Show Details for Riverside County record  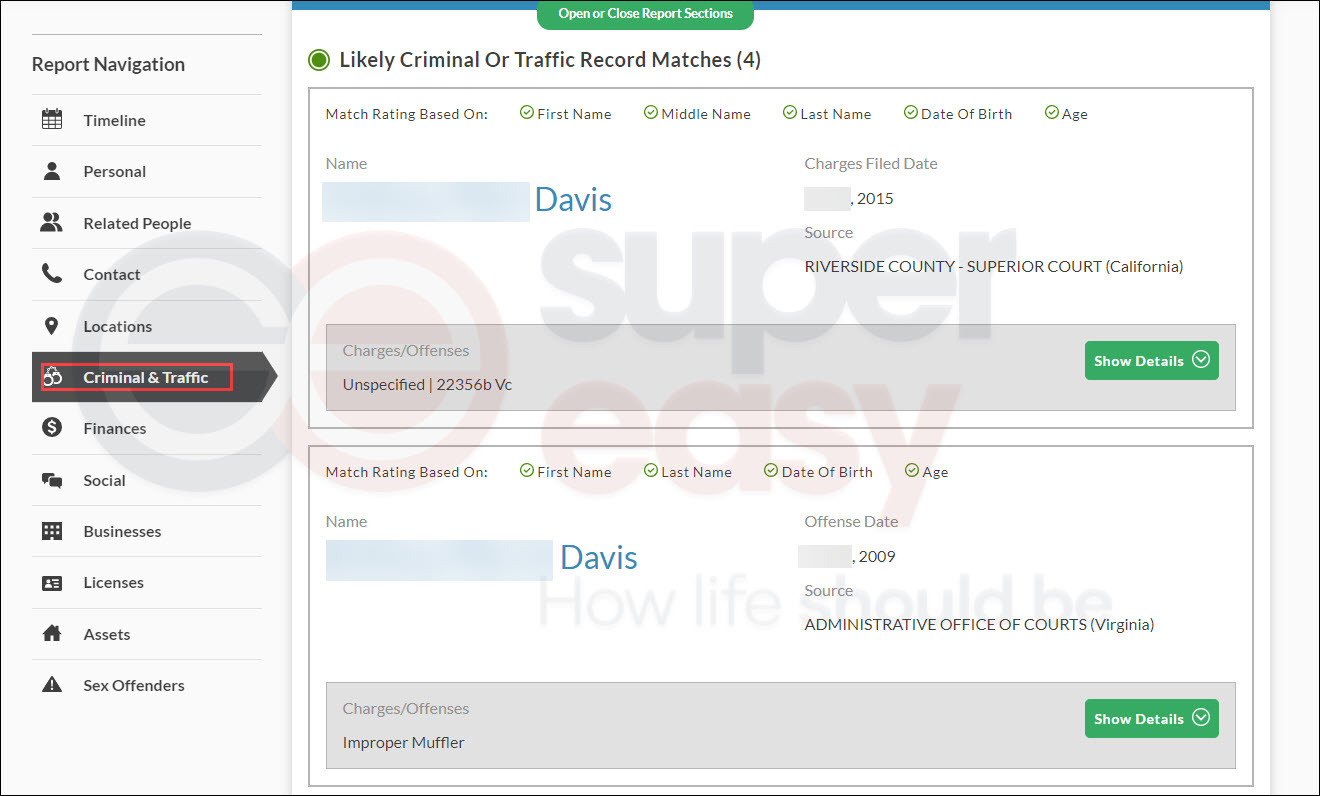pyautogui.click(x=1151, y=360)
